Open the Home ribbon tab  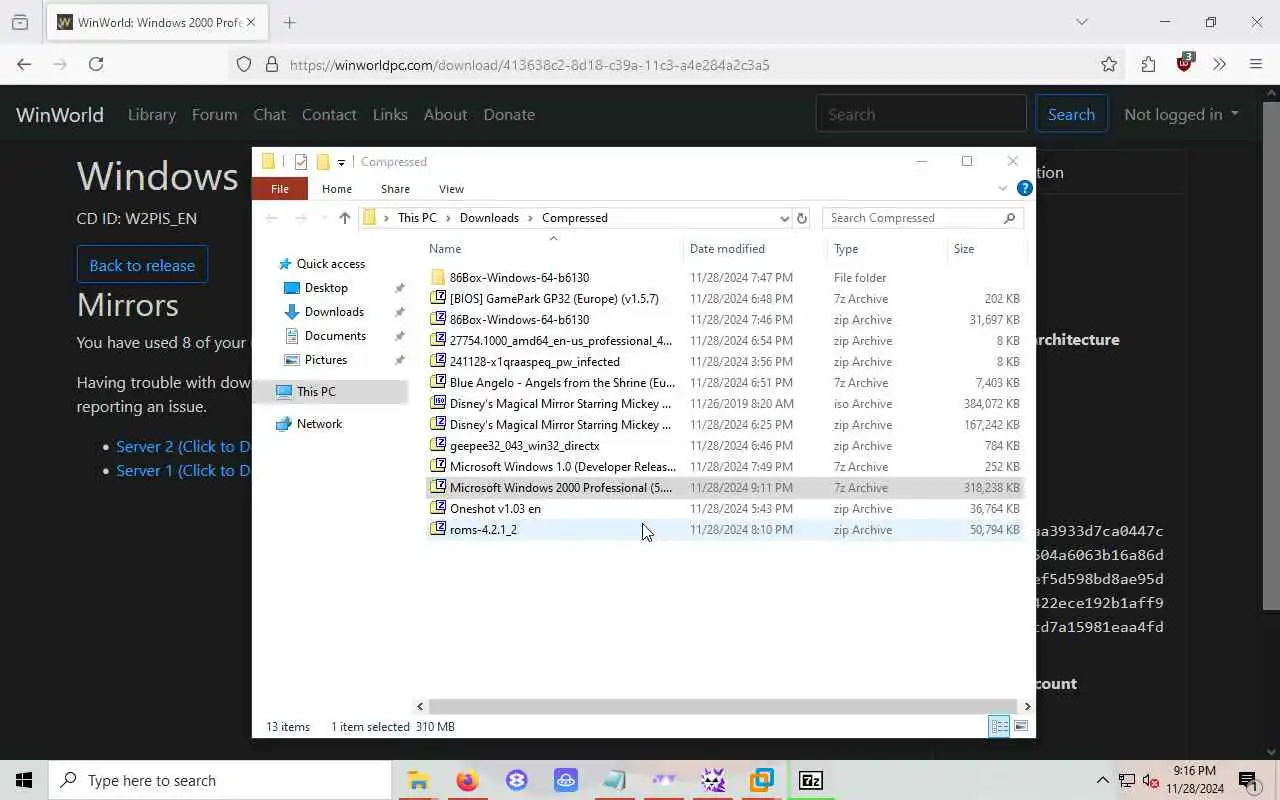(x=337, y=189)
